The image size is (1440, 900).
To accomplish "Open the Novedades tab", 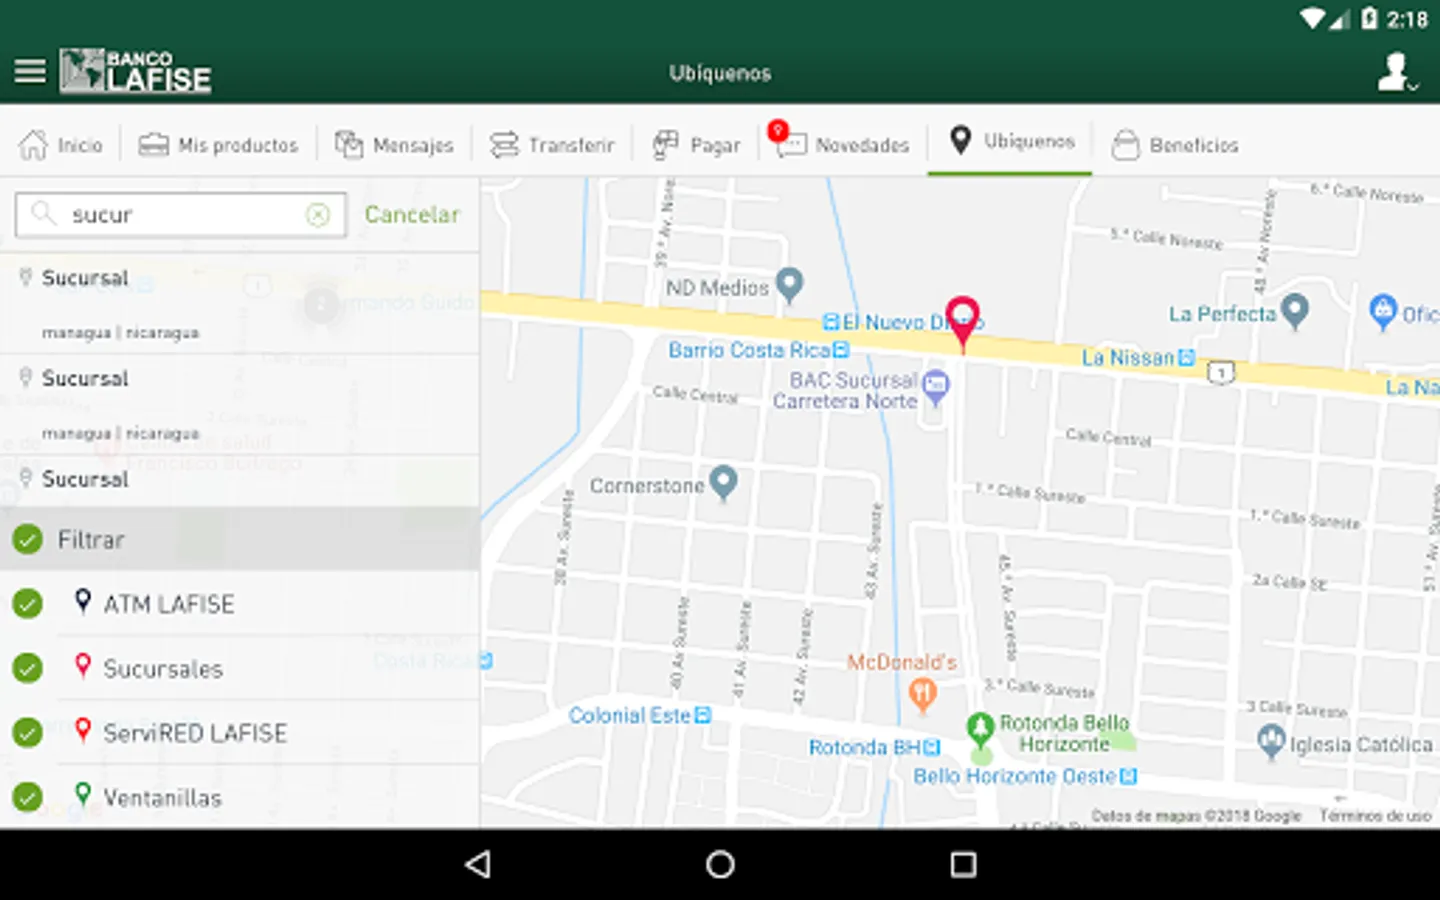I will (840, 143).
